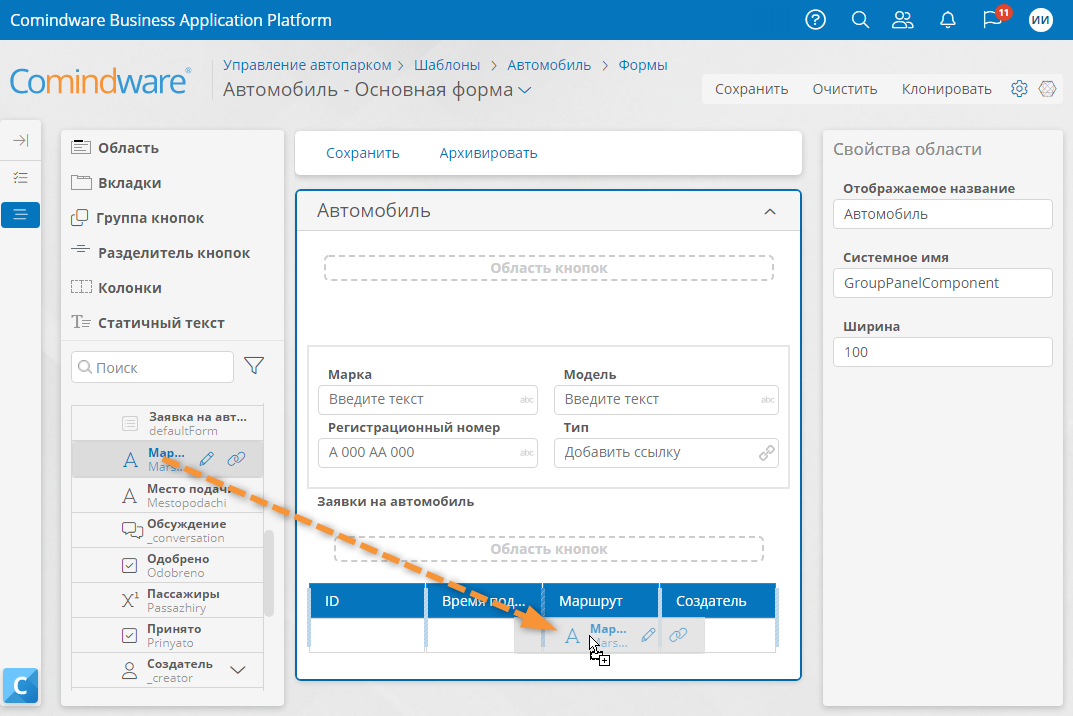The image size is (1073, 716).
Task: Click the Клонировать button
Action: (946, 89)
